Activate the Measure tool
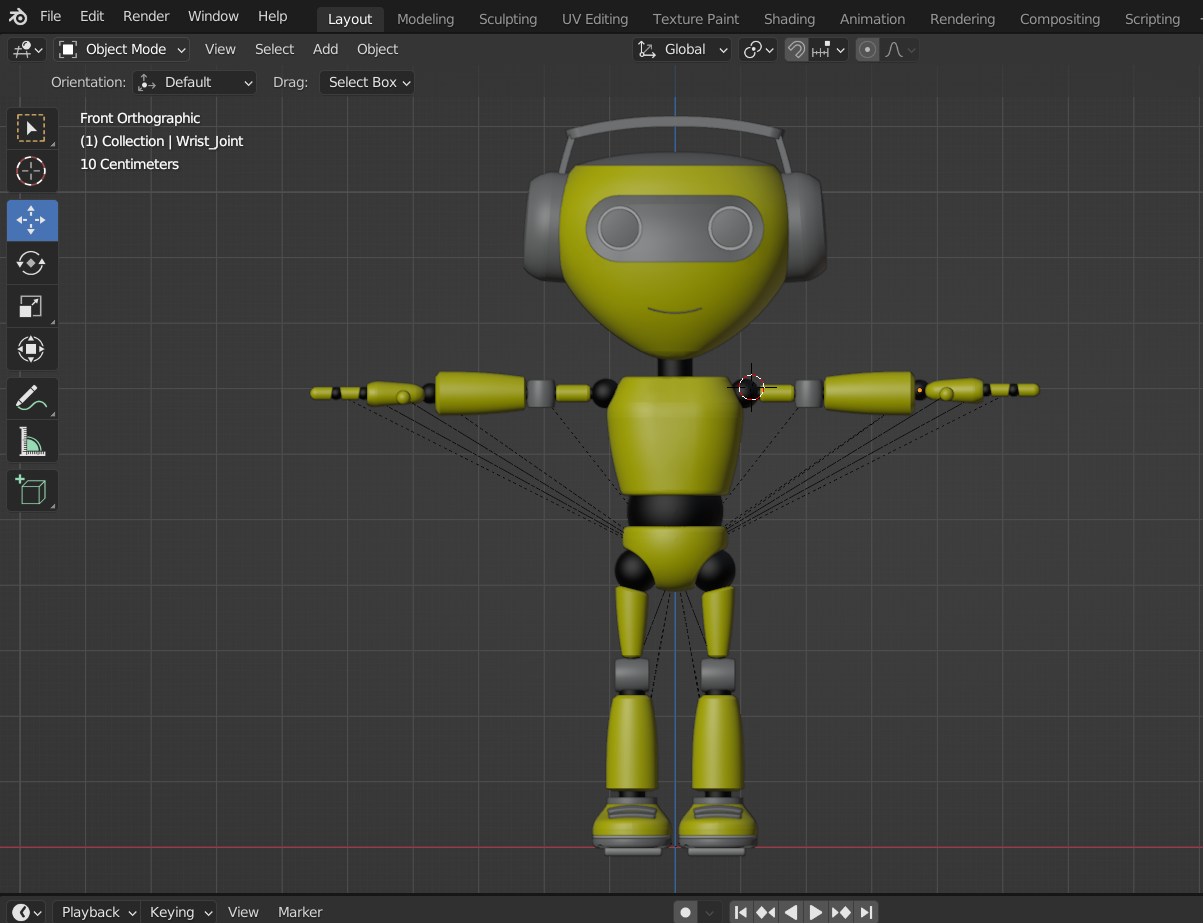This screenshot has width=1203, height=923. tap(31, 442)
